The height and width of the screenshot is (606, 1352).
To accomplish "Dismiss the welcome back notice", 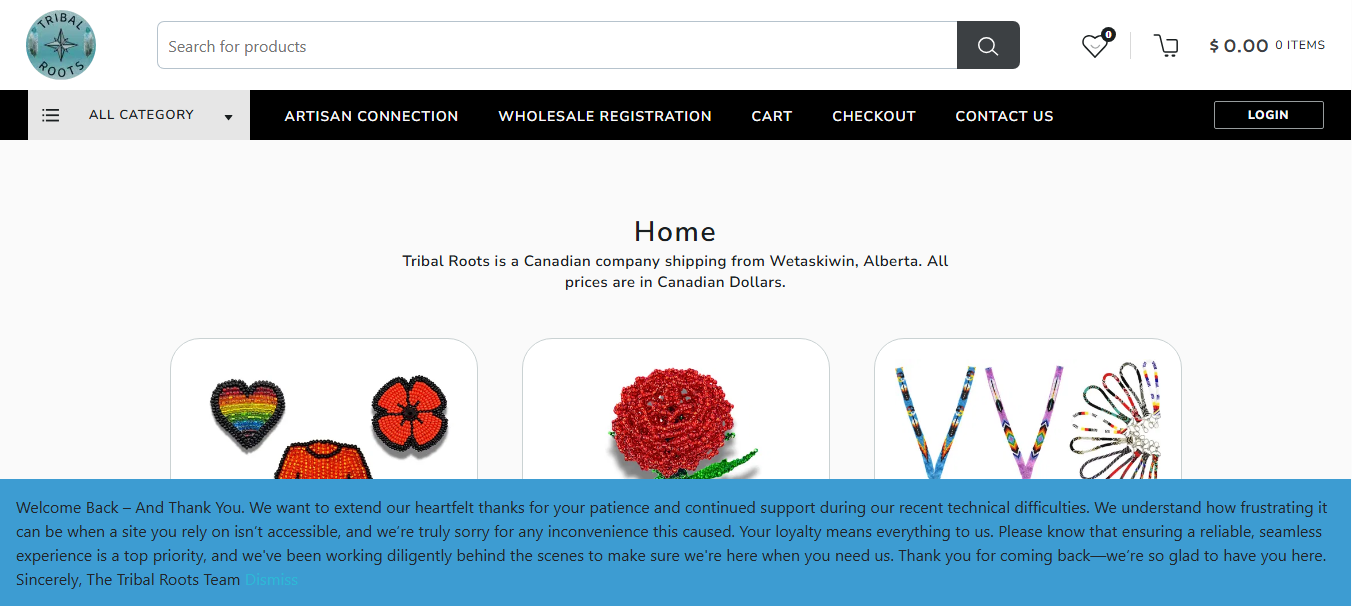I will pos(272,580).
